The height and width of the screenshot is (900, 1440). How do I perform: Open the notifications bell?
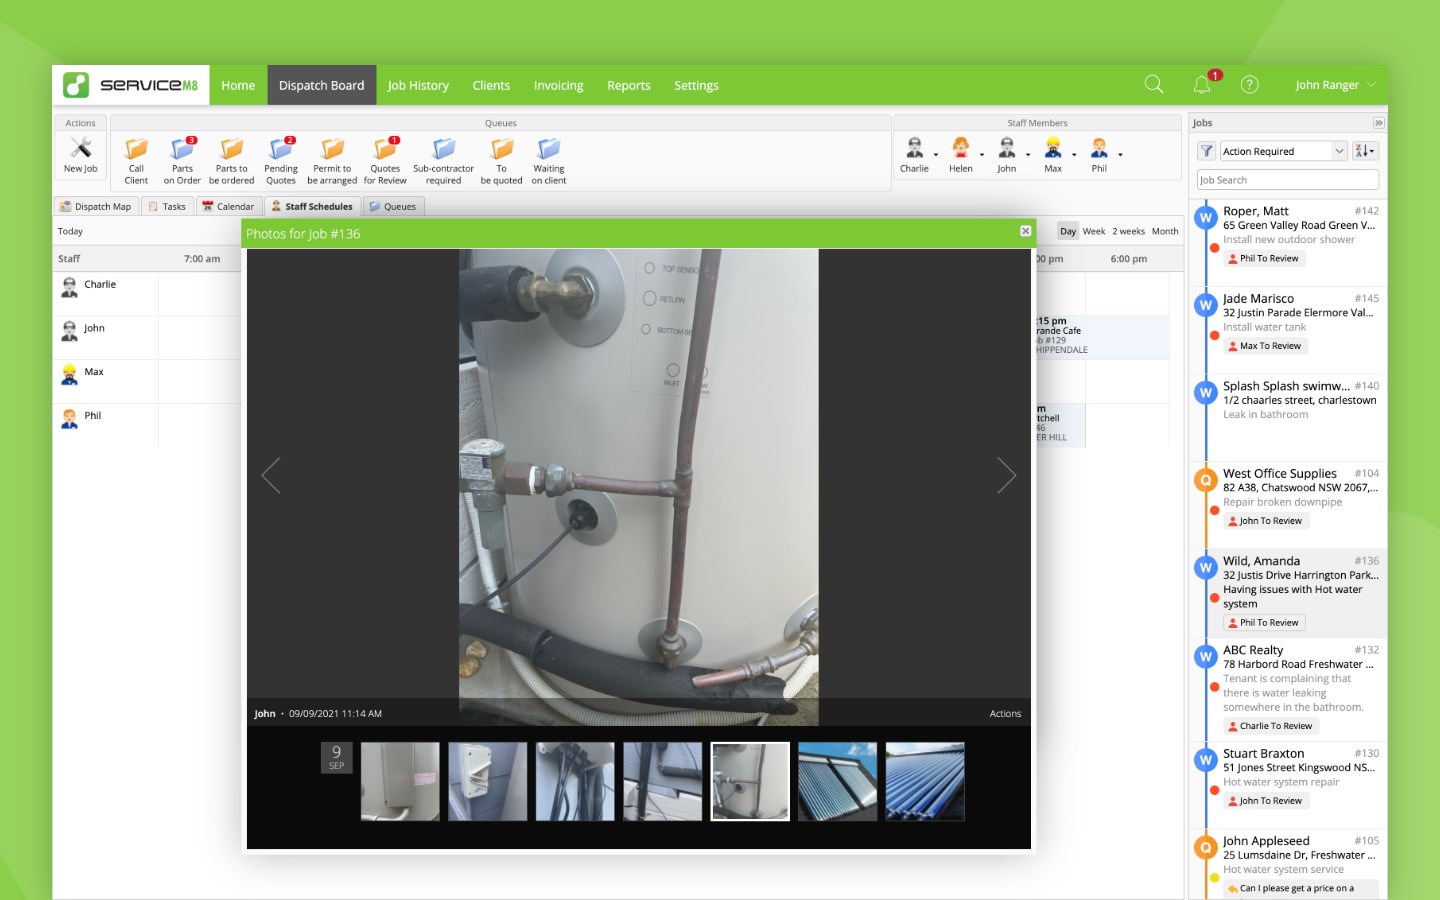(x=1202, y=85)
